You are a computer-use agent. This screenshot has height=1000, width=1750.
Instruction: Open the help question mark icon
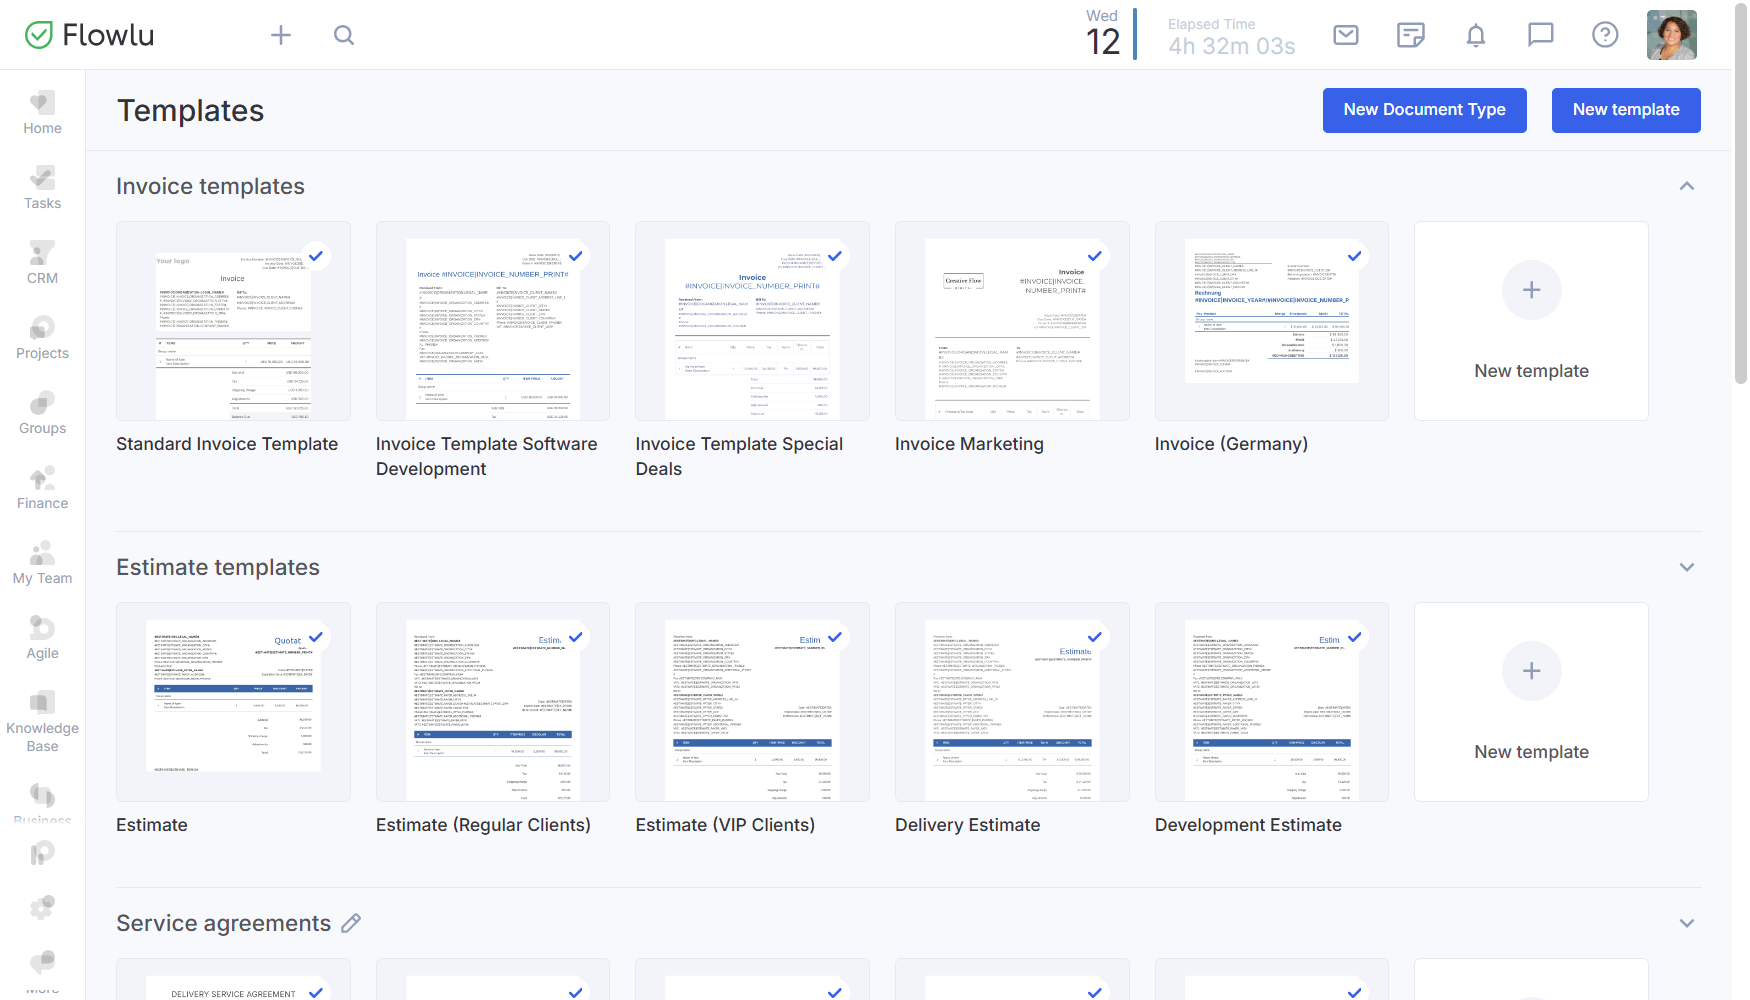tap(1605, 35)
